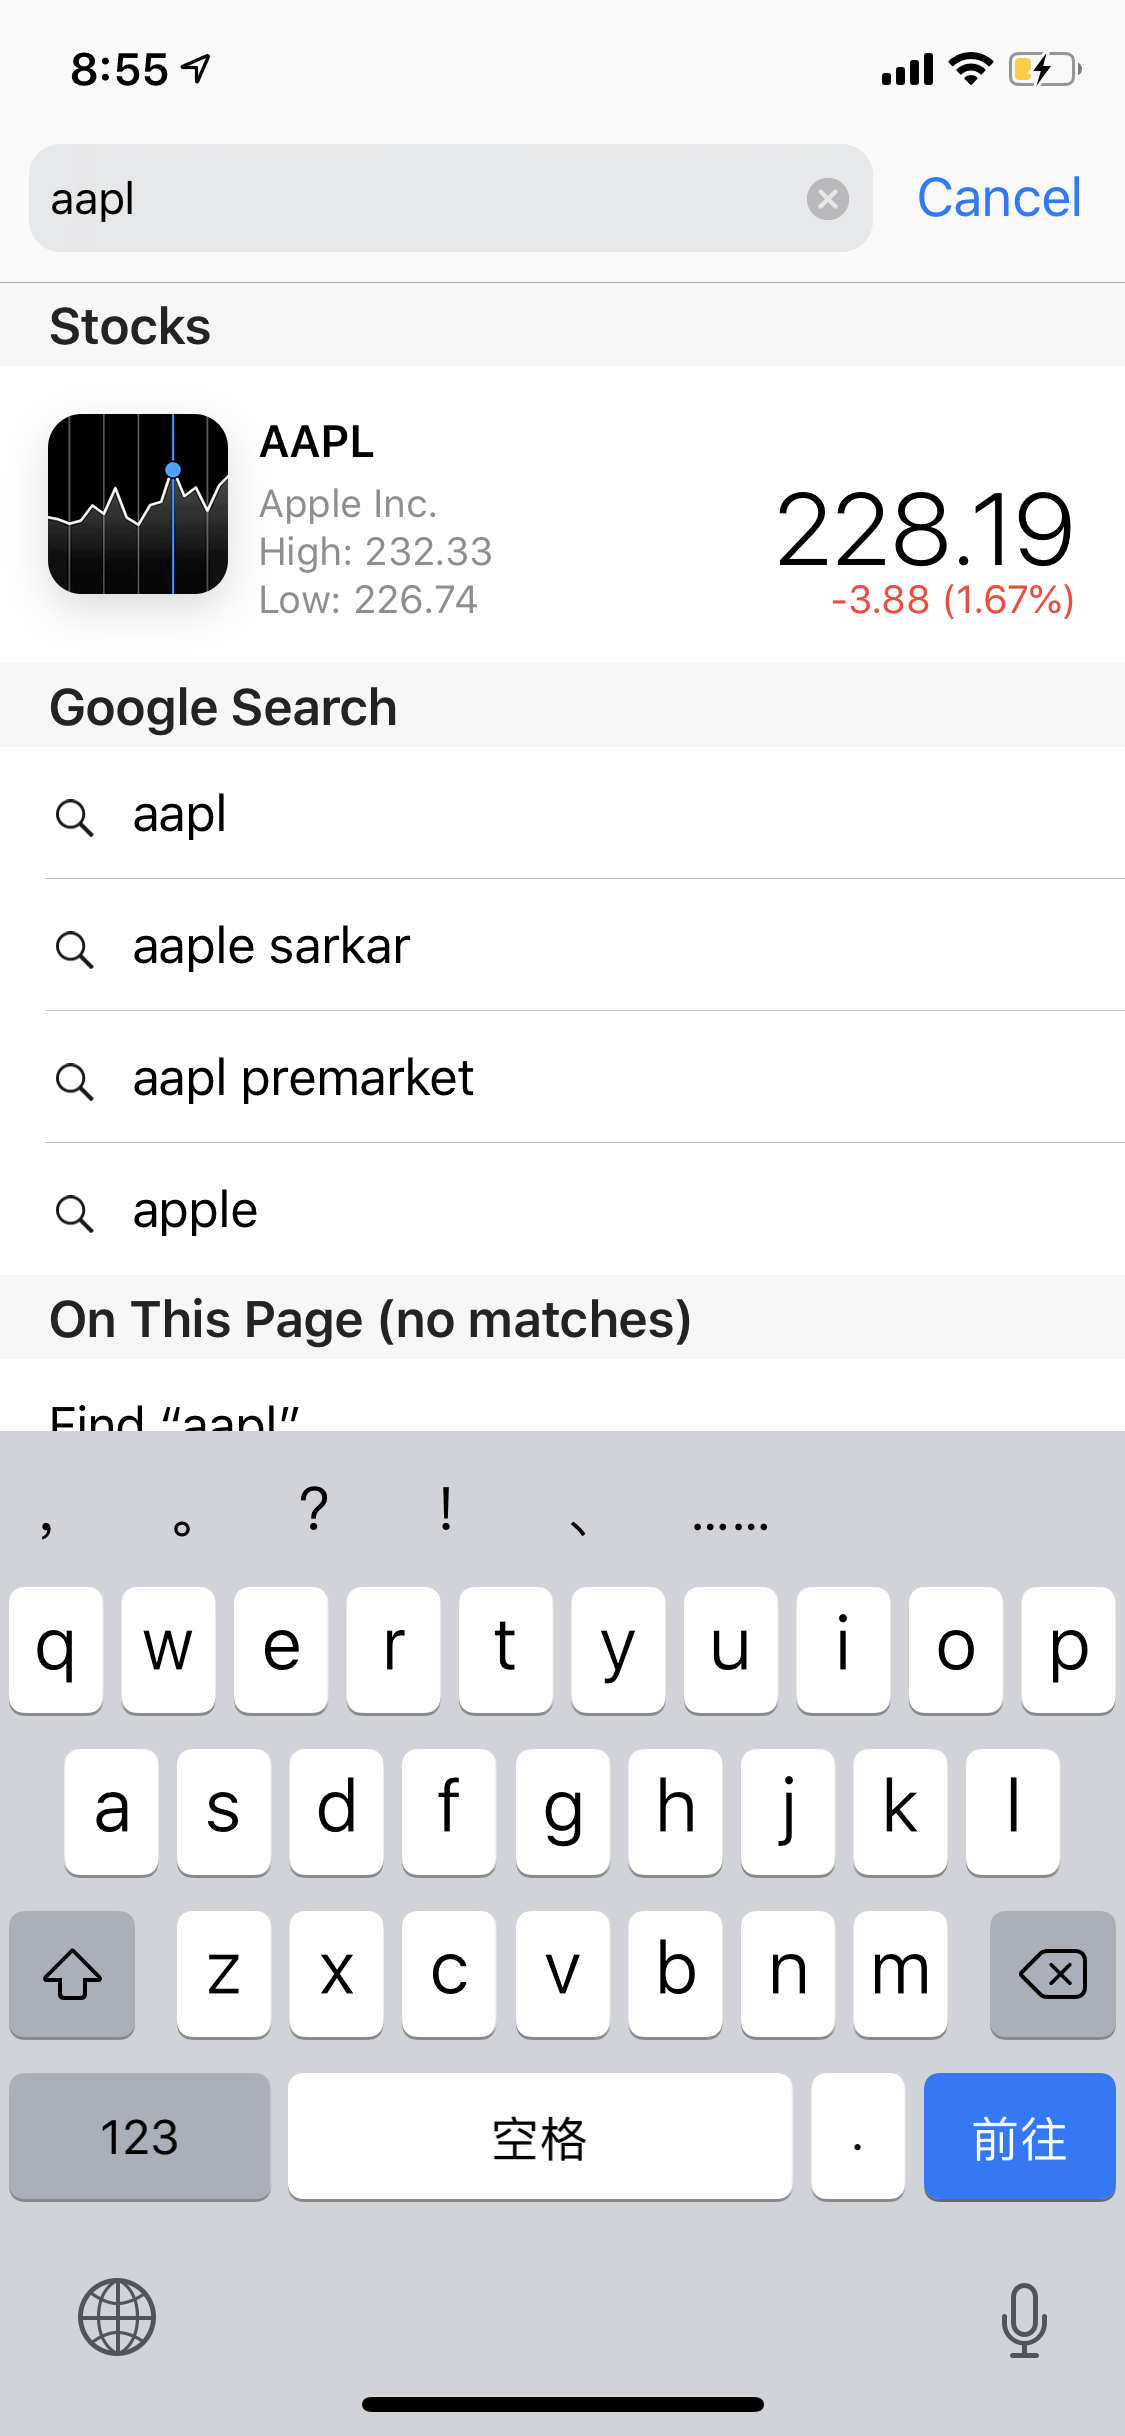Activate the microphone dictation icon
Screen dimensions: 1125x2436
[x=1024, y=2319]
